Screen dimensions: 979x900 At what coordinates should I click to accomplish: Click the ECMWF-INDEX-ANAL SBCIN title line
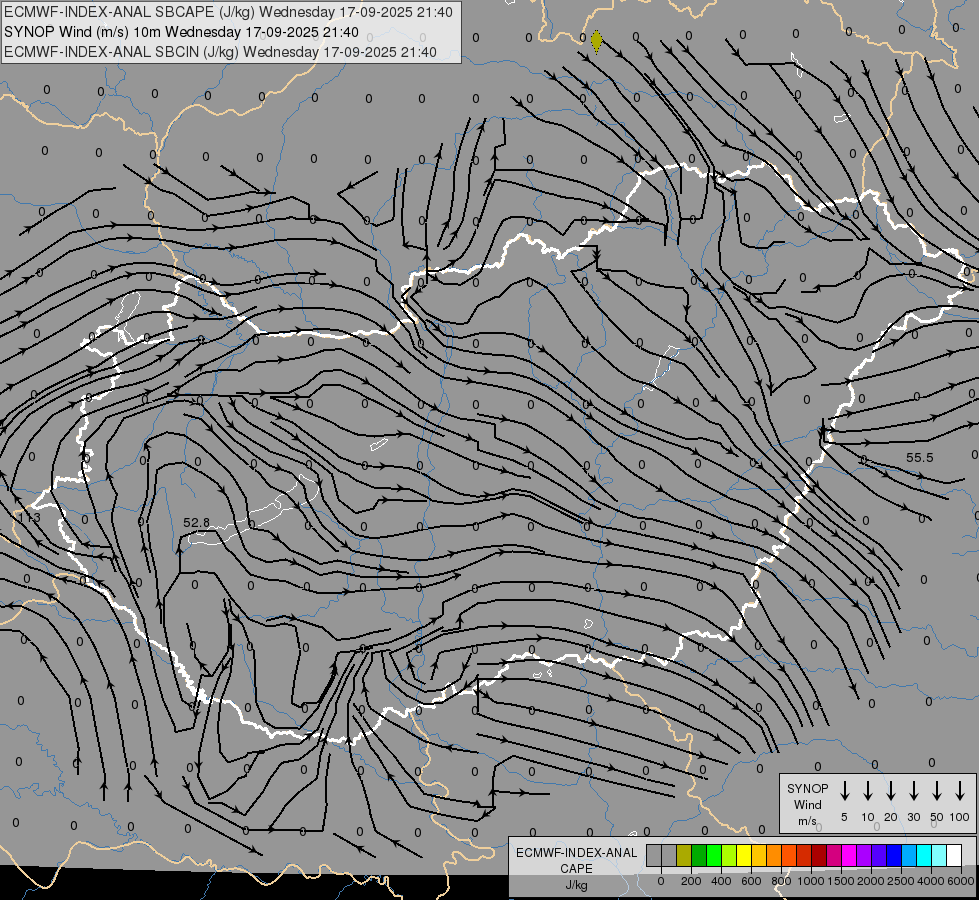point(220,51)
